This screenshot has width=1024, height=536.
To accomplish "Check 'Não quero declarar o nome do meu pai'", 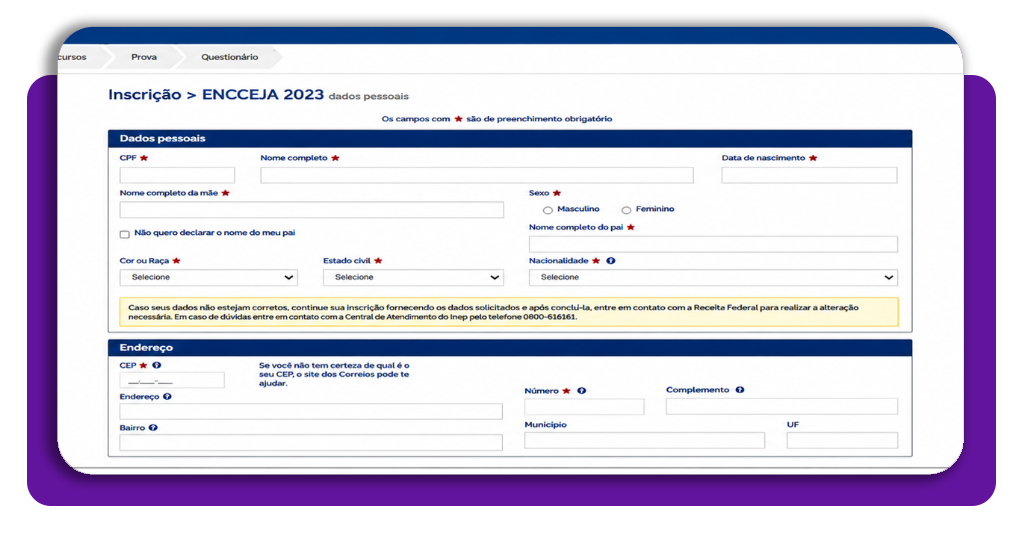I will coord(125,234).
